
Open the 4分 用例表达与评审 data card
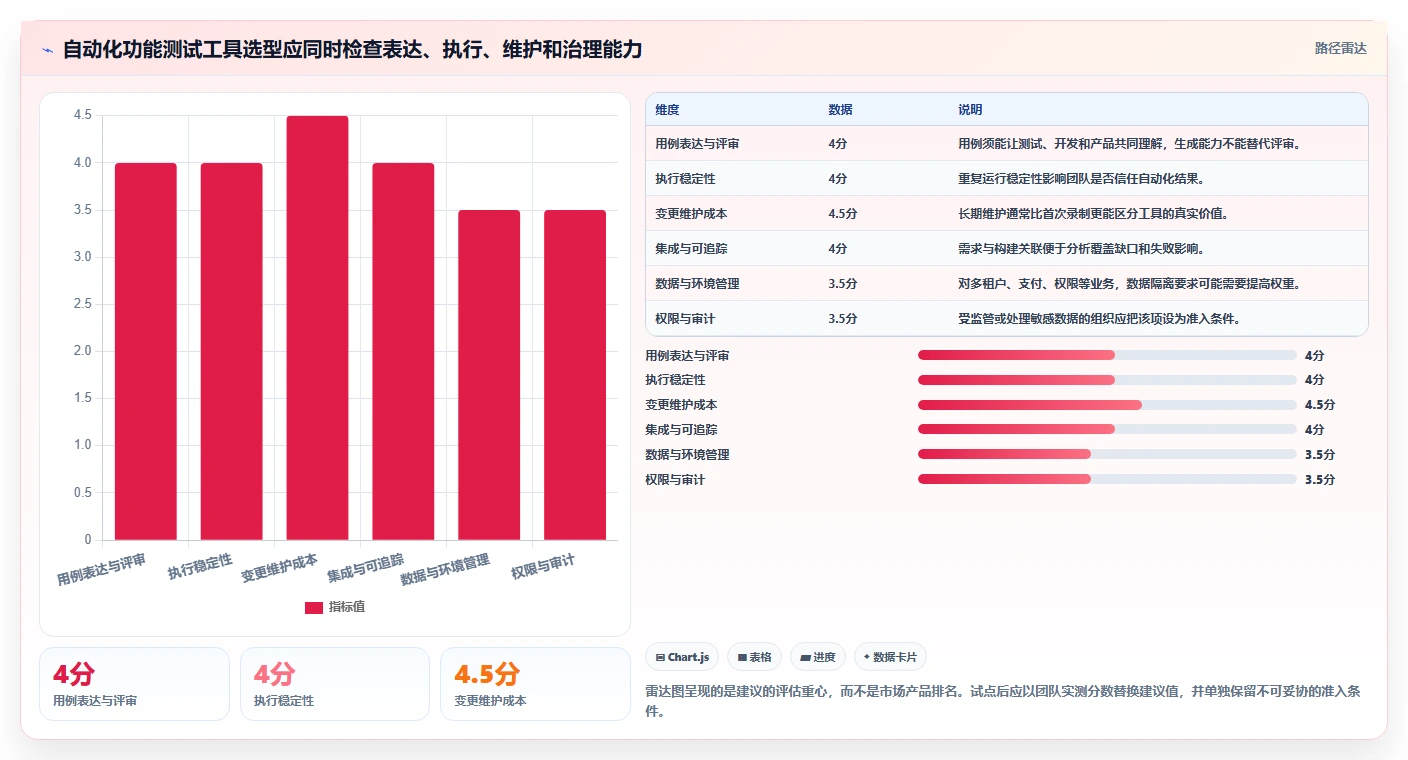coord(134,684)
